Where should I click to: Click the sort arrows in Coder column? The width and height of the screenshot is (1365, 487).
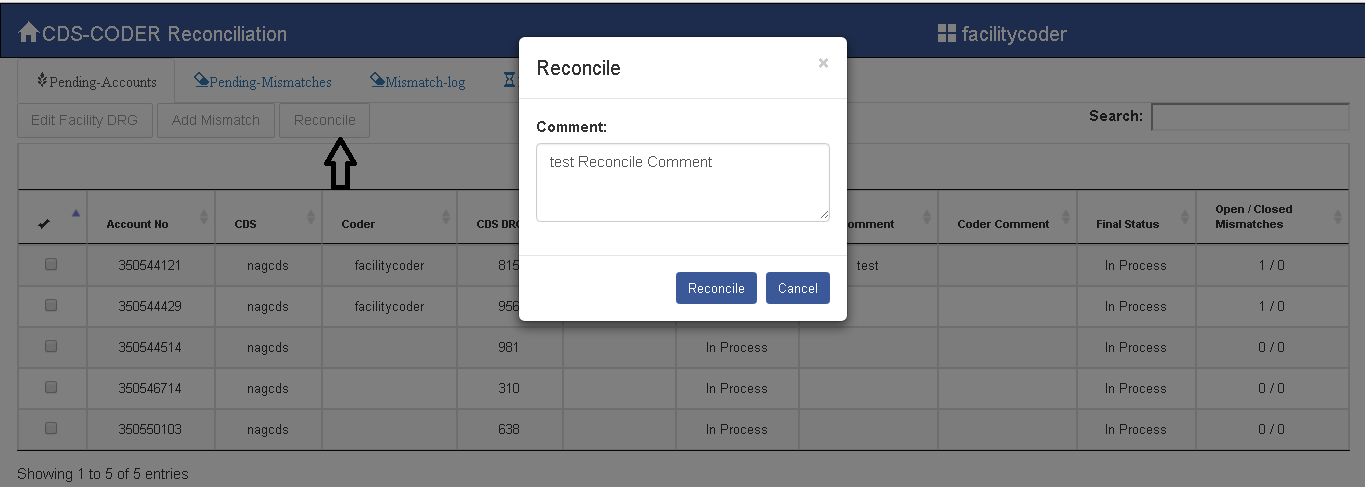446,217
